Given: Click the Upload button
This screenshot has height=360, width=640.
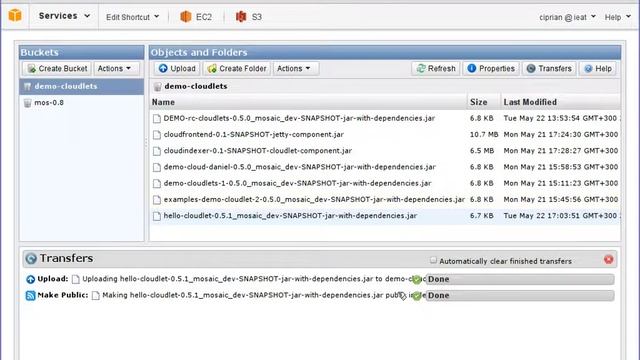Looking at the screenshot, I should (177, 69).
